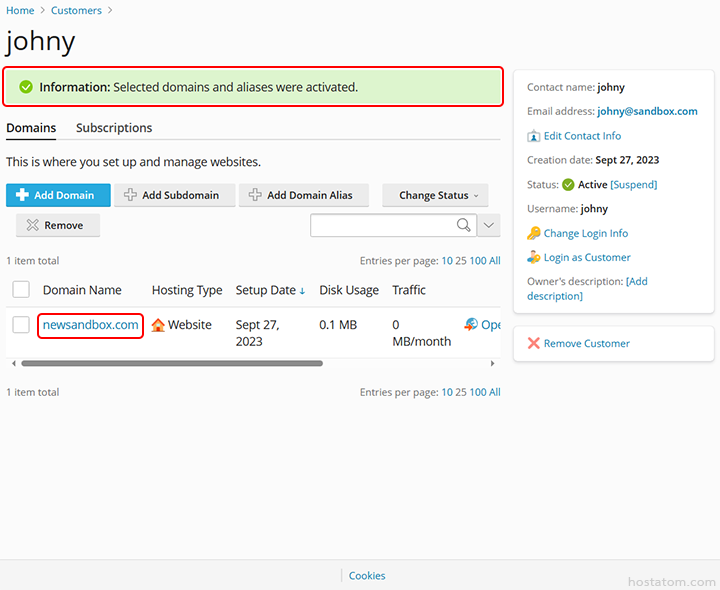This screenshot has height=590, width=720.
Task: Click inside the domain search field
Action: pos(382,225)
